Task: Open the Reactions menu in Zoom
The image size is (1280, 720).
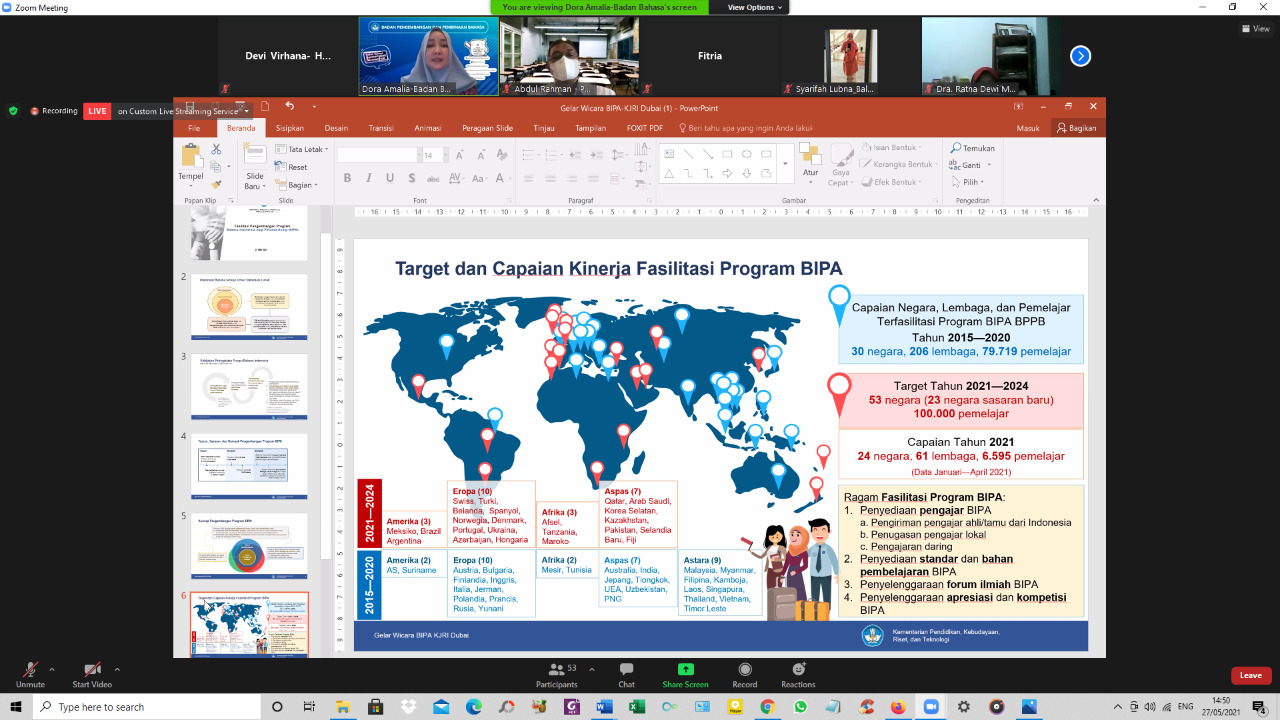Action: (798, 669)
